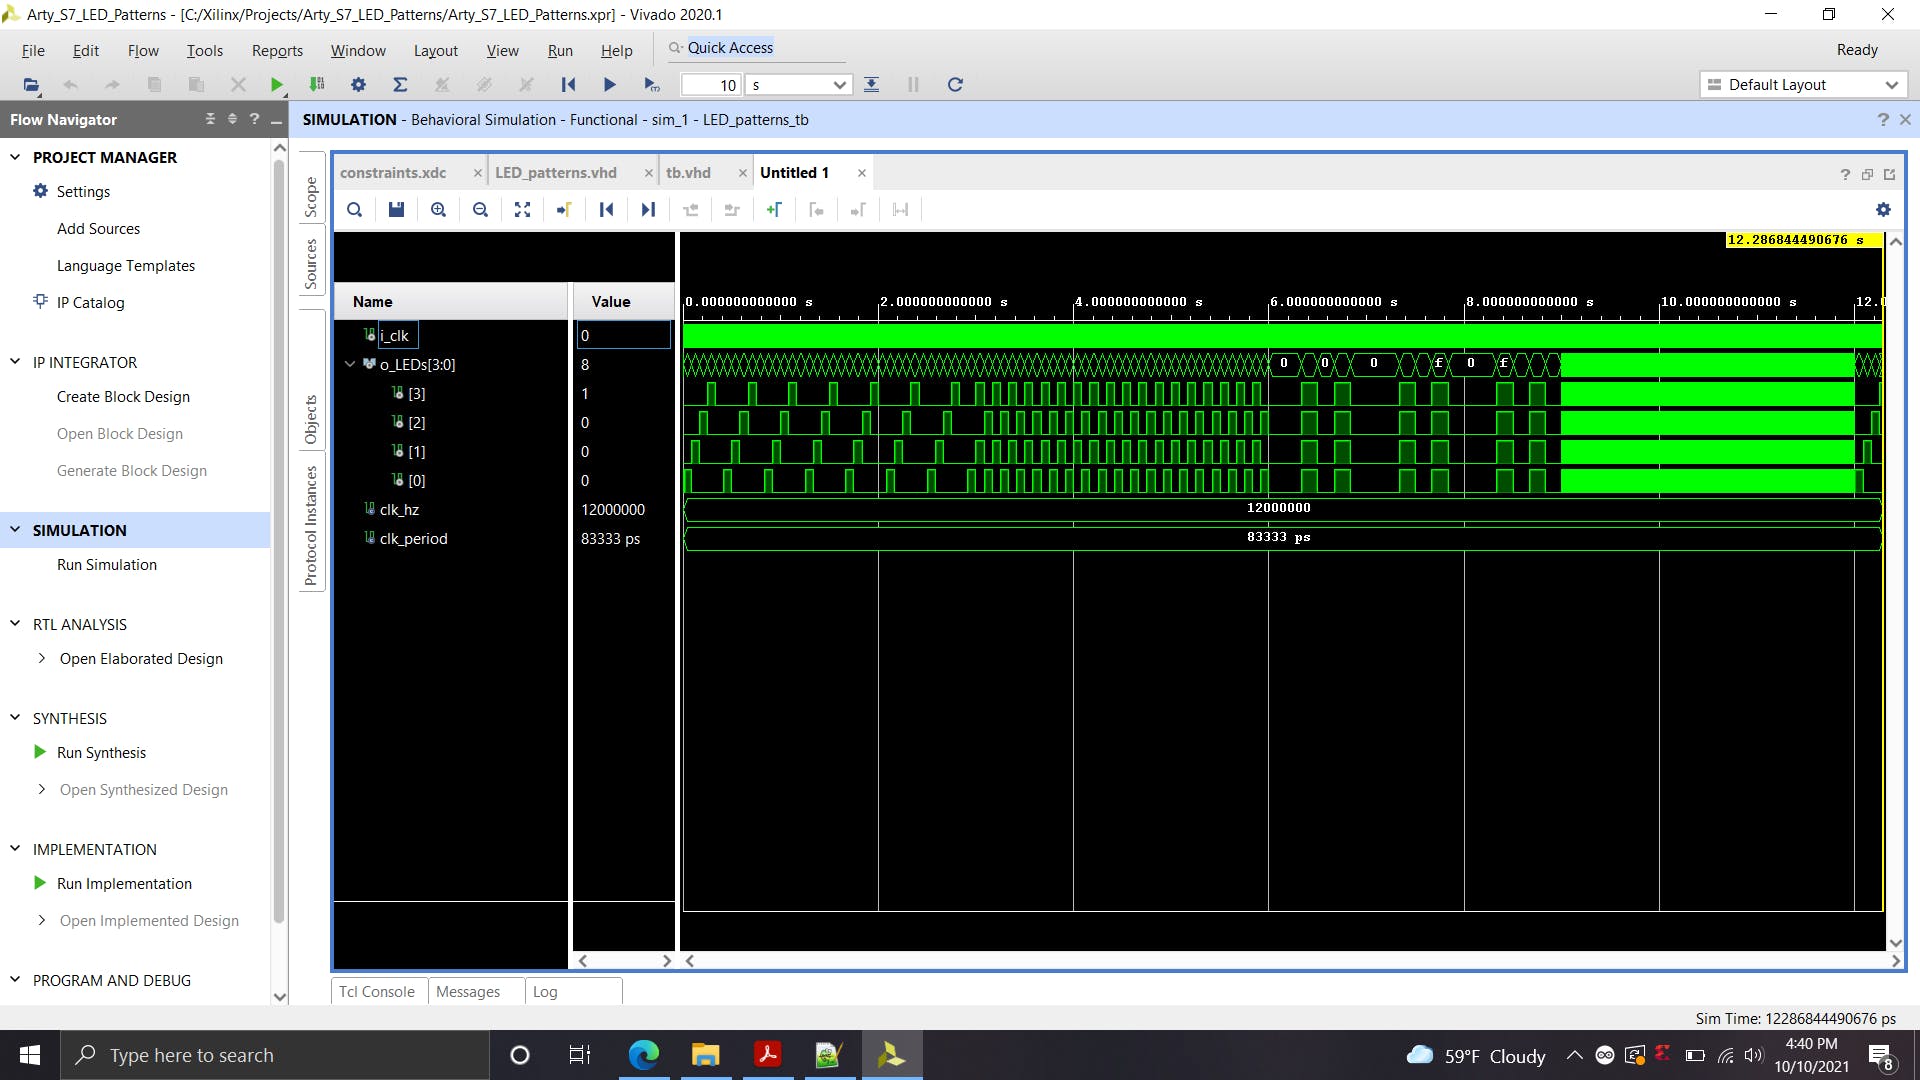Open the Tcl Console tab
The image size is (1920, 1080).
377,991
